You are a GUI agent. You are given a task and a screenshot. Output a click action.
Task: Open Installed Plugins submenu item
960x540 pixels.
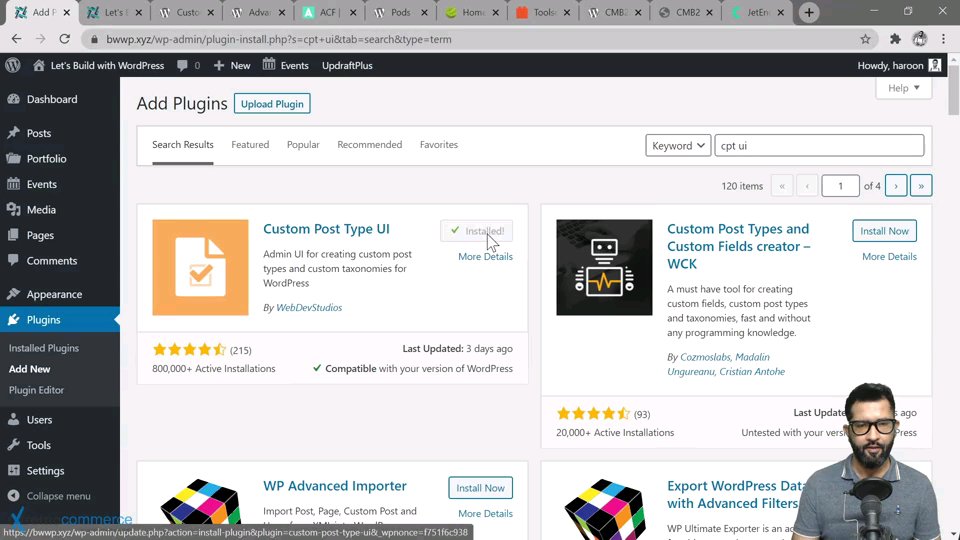(x=43, y=348)
